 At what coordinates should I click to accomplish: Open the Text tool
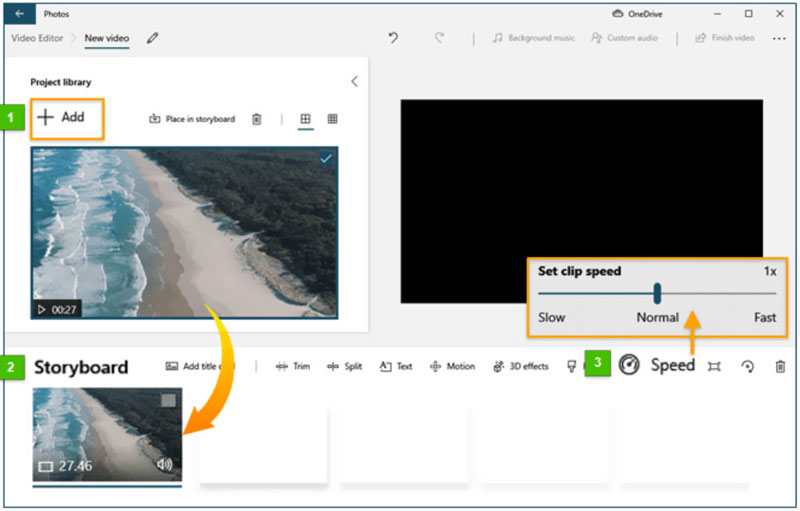[x=396, y=366]
